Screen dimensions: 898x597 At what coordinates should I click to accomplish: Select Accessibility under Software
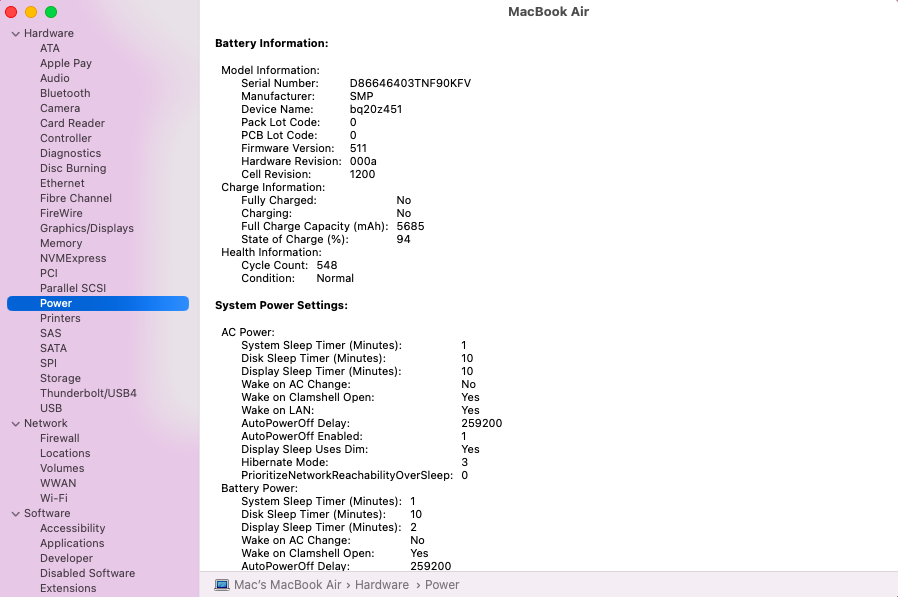click(x=73, y=528)
